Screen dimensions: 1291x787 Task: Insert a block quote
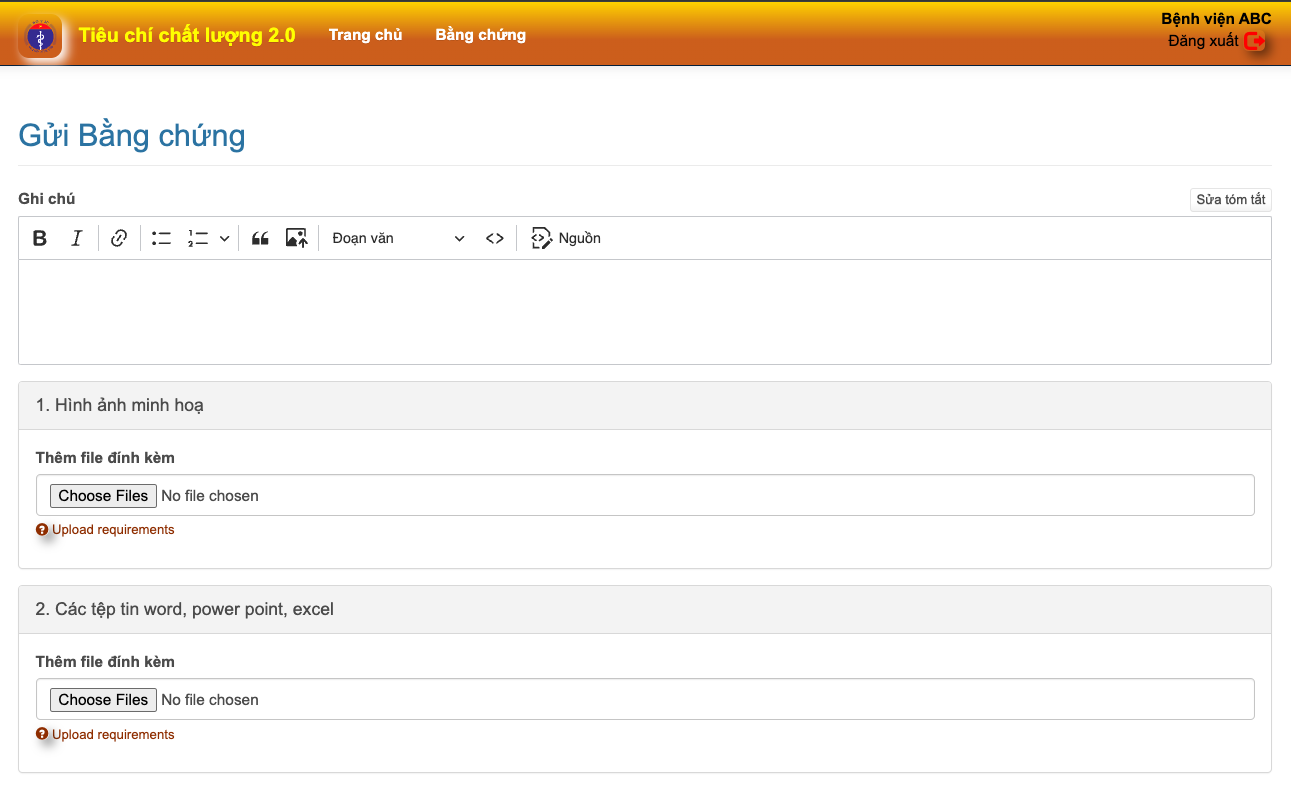[260, 238]
